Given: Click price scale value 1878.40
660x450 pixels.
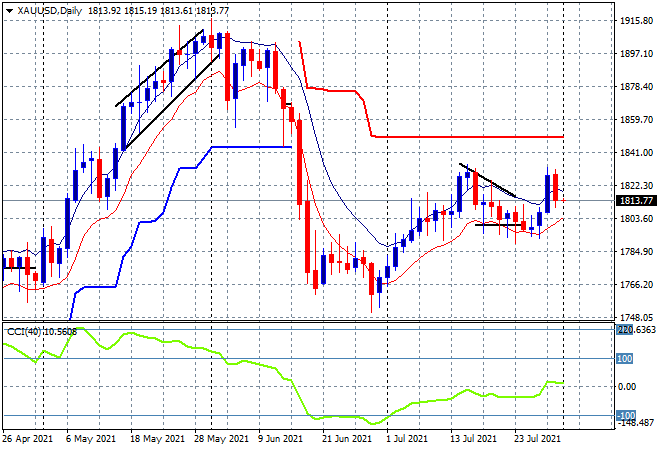Looking at the screenshot, I should point(636,86).
